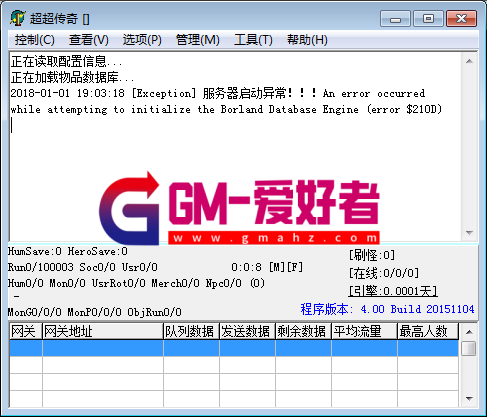Click the gateway table scroll-up arrow
Image resolution: width=487 pixels, height=417 pixels.
[469, 332]
